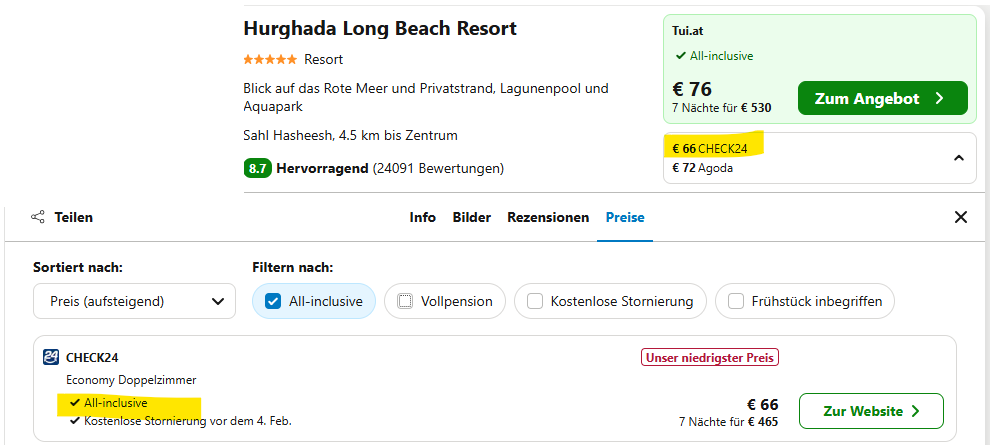Click the green 8.7 rating badge
The image size is (990, 445).
258,169
